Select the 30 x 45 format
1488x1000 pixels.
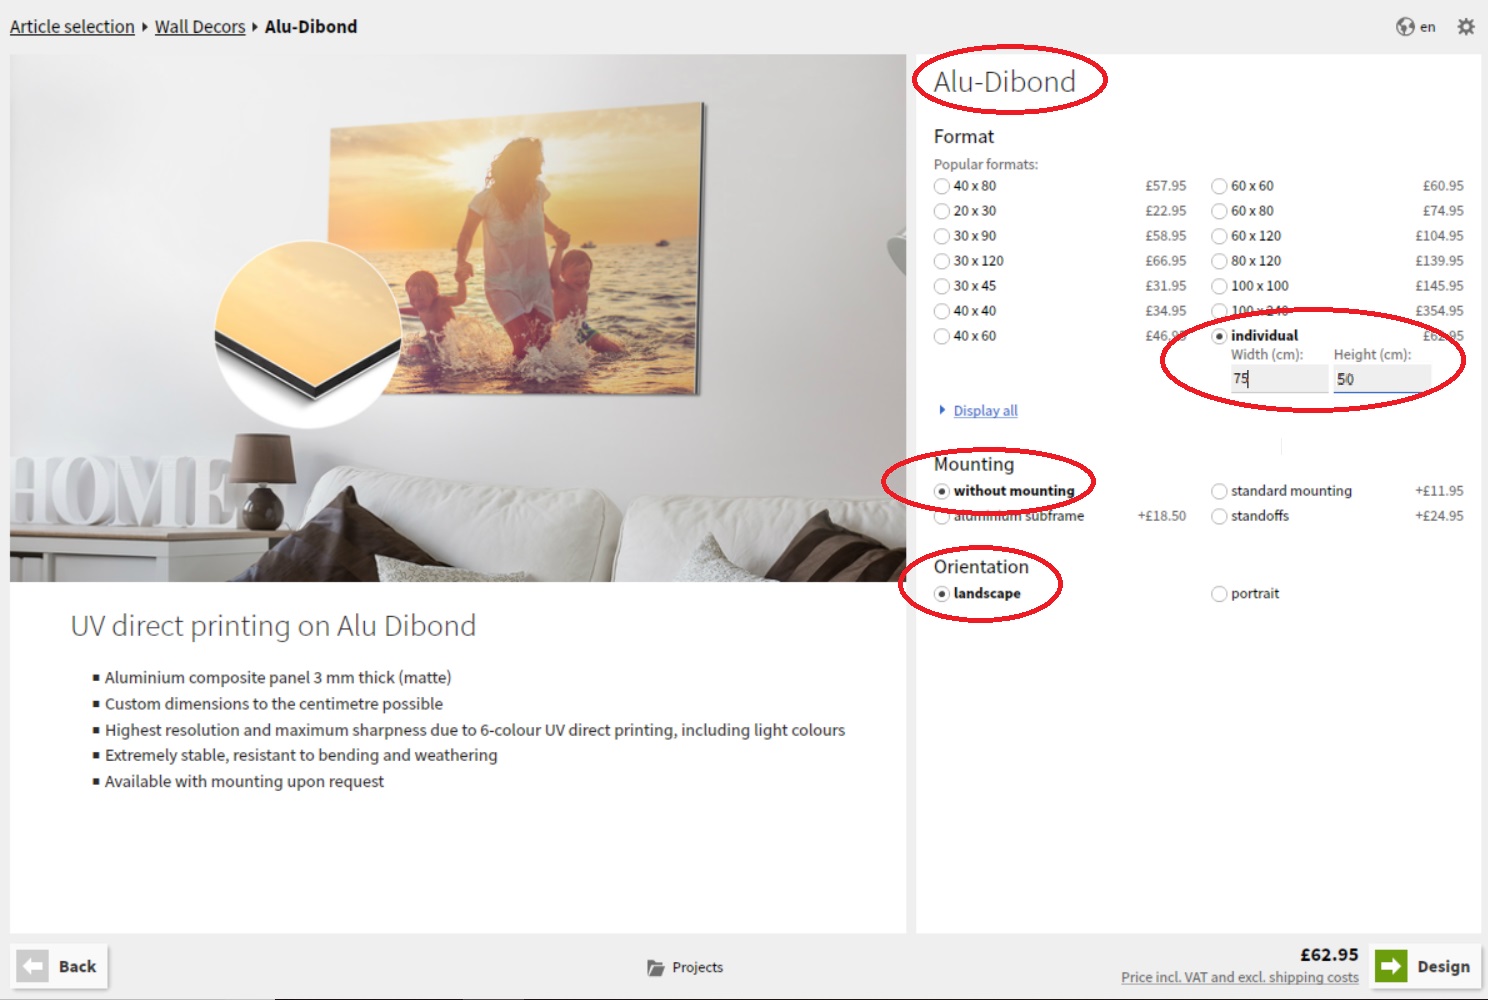pos(942,286)
